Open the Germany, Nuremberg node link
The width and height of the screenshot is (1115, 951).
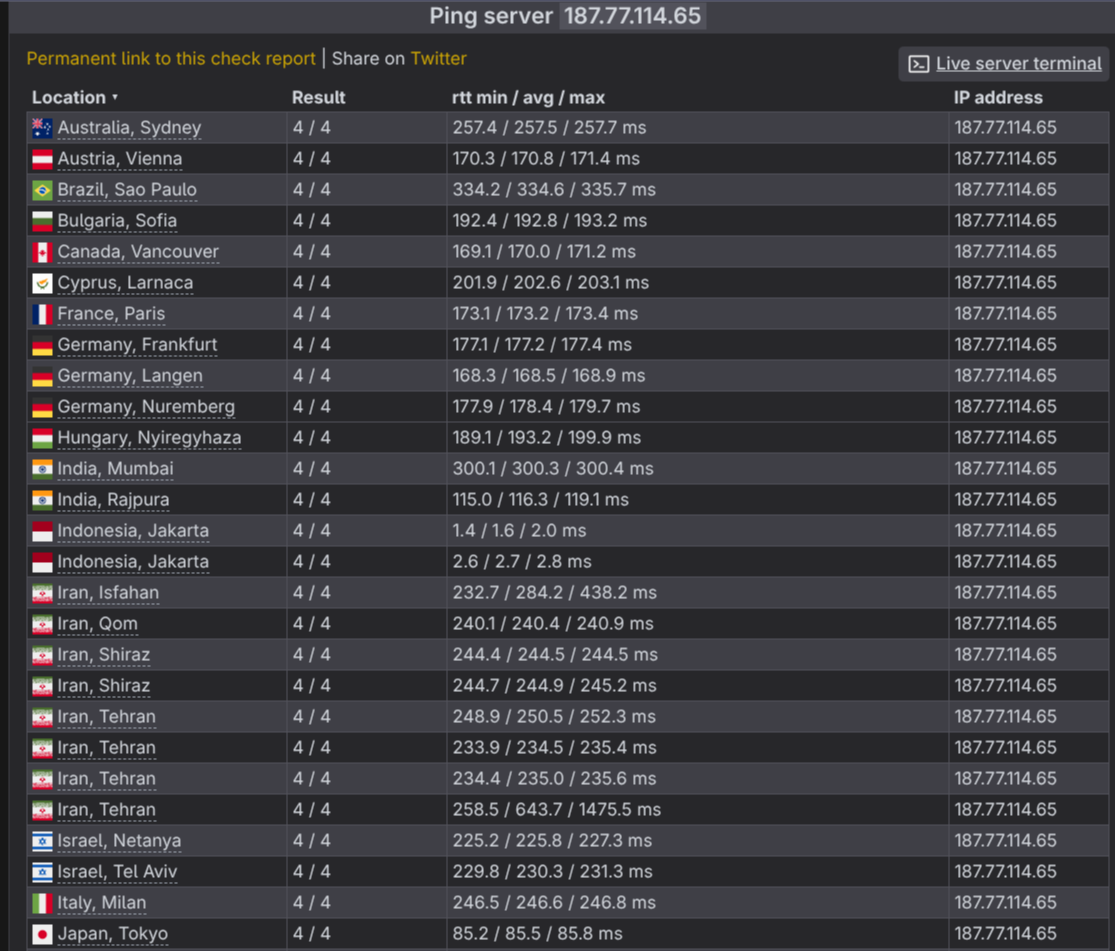[x=146, y=407]
